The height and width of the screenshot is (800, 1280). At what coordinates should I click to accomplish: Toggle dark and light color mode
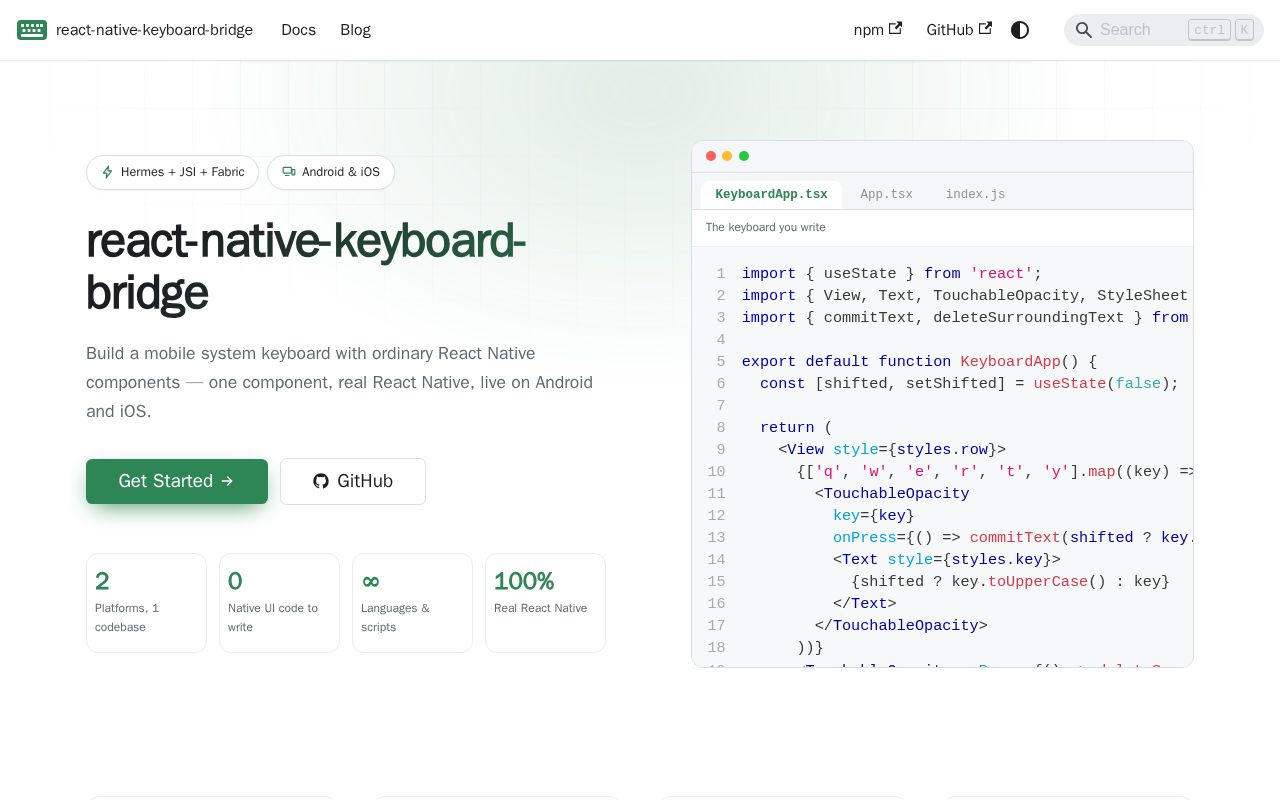[1020, 30]
